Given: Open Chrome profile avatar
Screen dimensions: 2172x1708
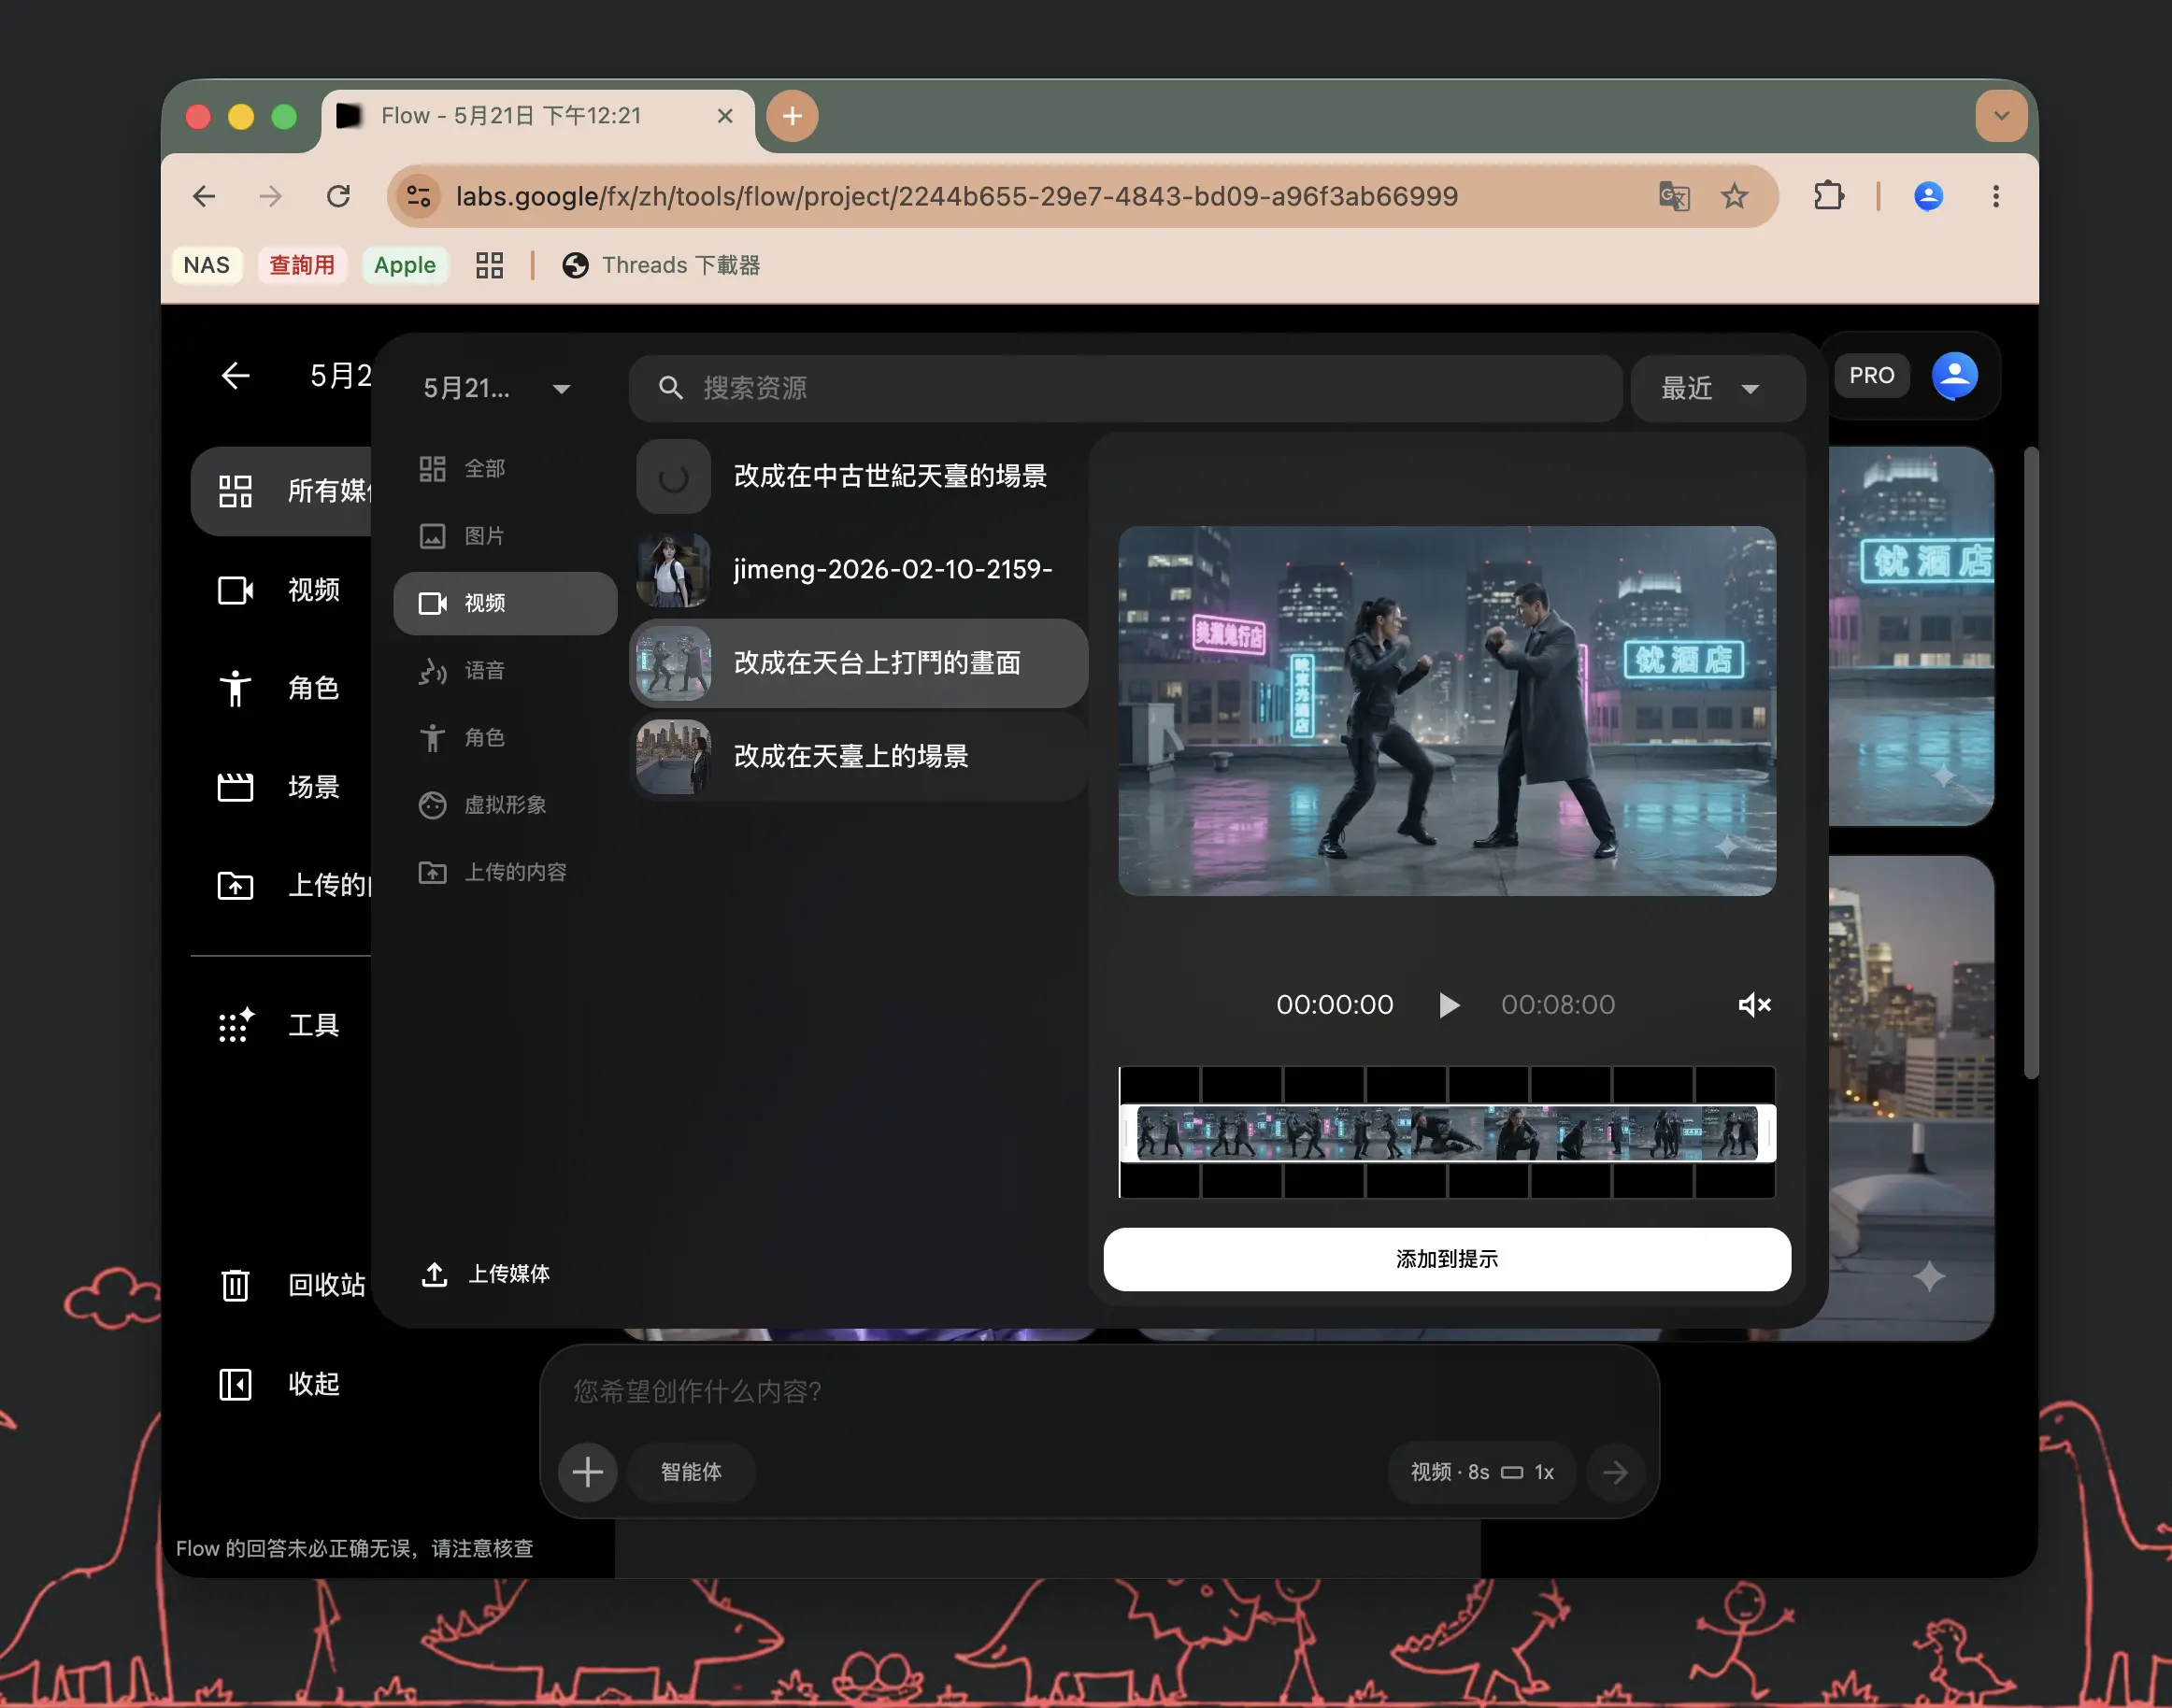Looking at the screenshot, I should 1928,196.
